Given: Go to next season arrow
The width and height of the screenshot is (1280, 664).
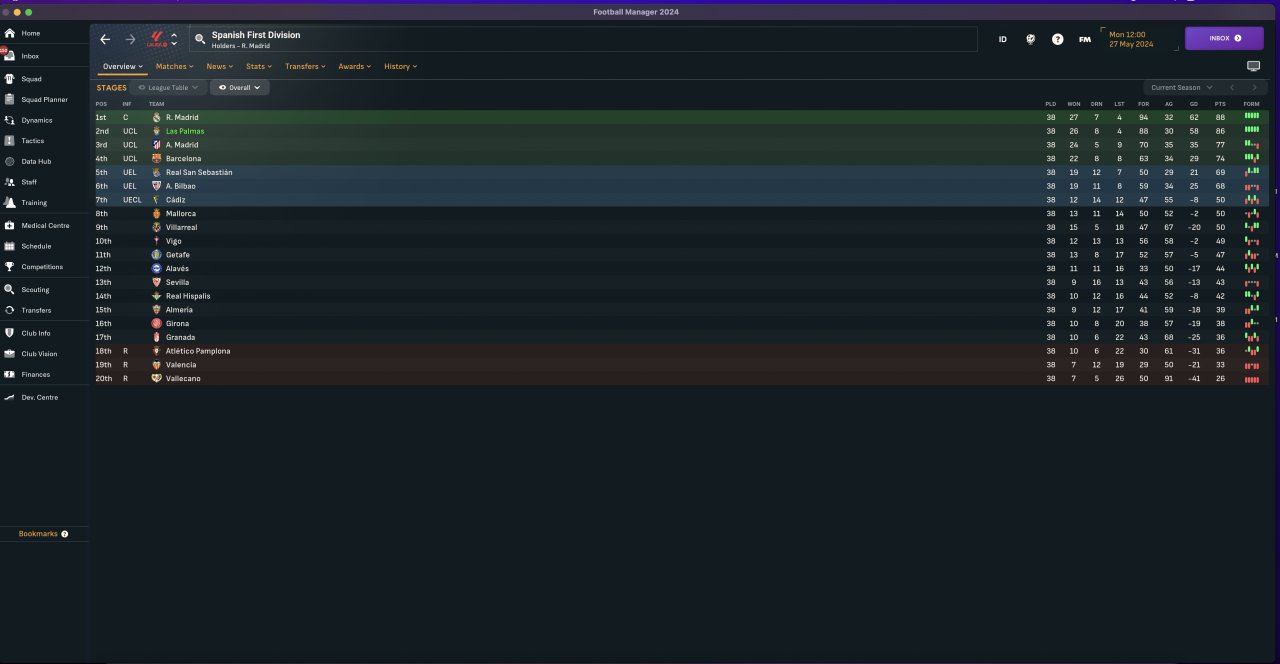Looking at the screenshot, I should tap(1254, 88).
